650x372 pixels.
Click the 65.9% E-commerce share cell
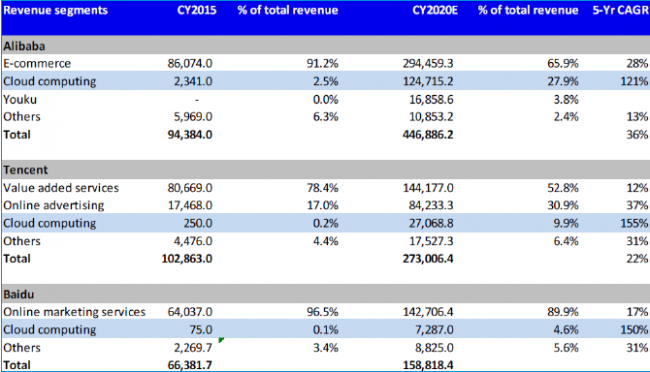563,63
